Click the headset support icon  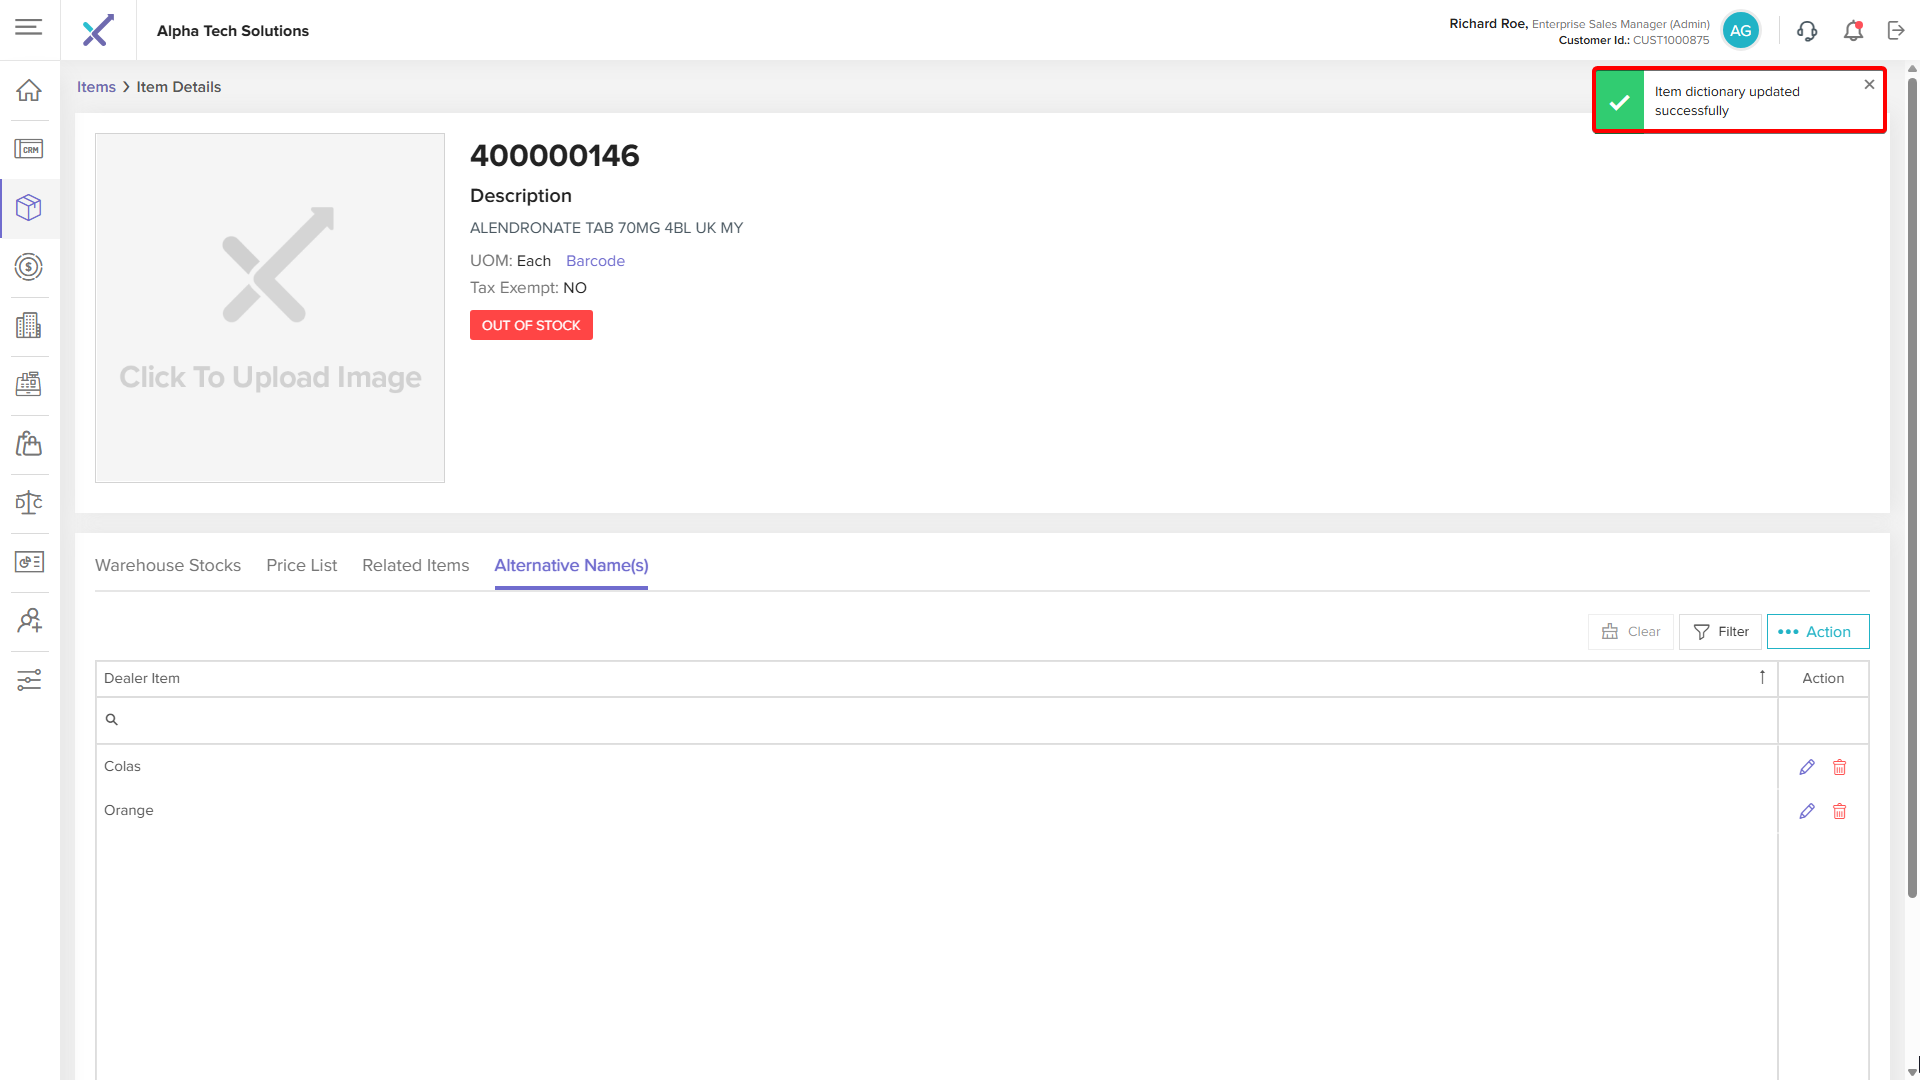(1807, 31)
